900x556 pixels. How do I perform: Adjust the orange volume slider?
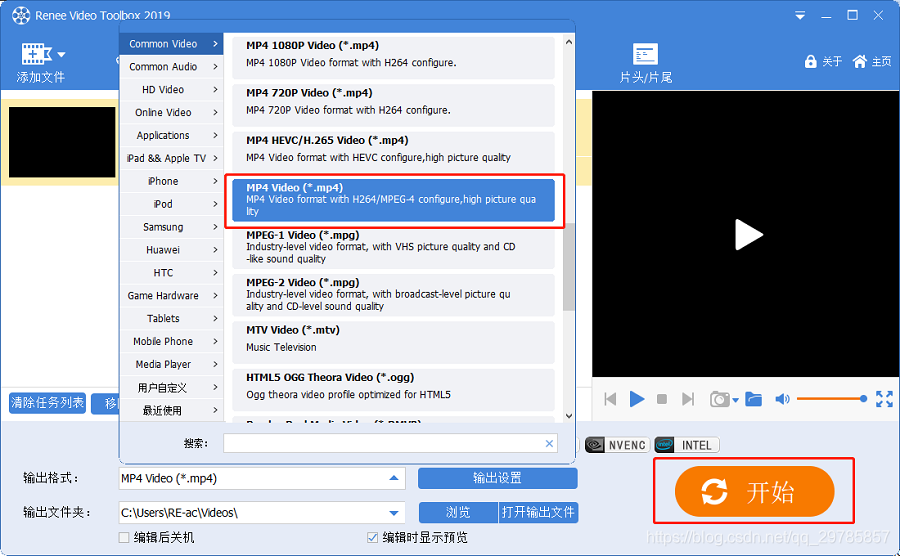coord(831,399)
